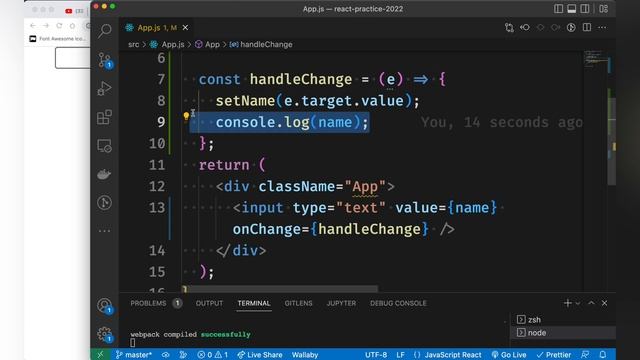Select the node terminal instance
This screenshot has width=640, height=360.
[x=563, y=333]
